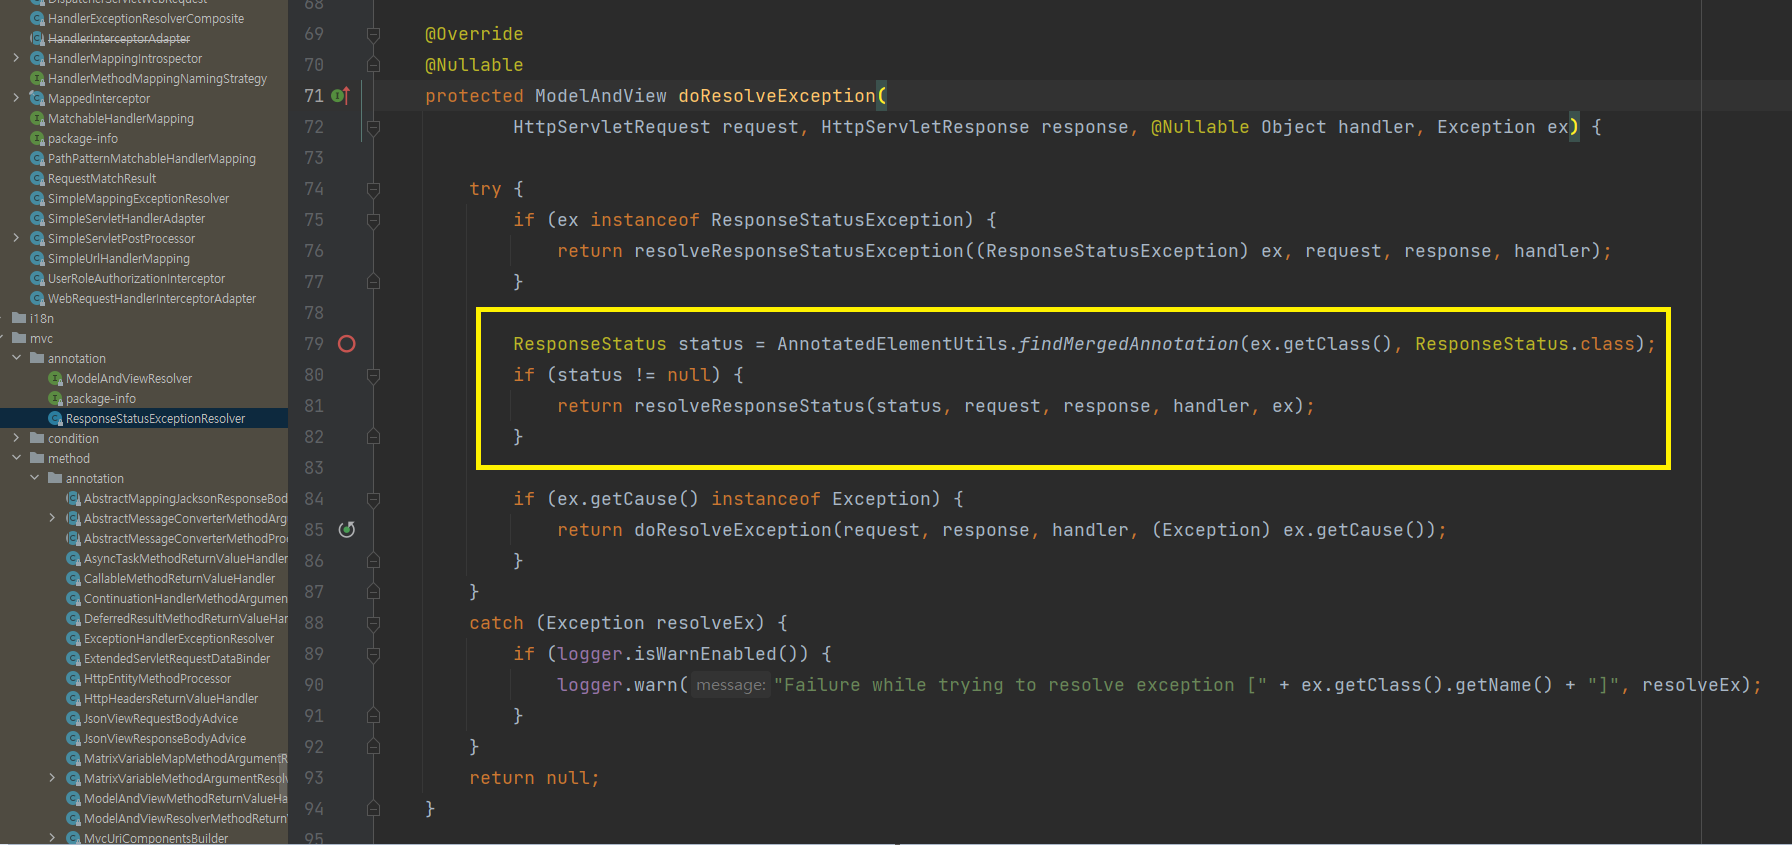This screenshot has height=845, width=1792.
Task: Expand MatrixVariableMethodArgumentResol node
Action: (x=52, y=778)
